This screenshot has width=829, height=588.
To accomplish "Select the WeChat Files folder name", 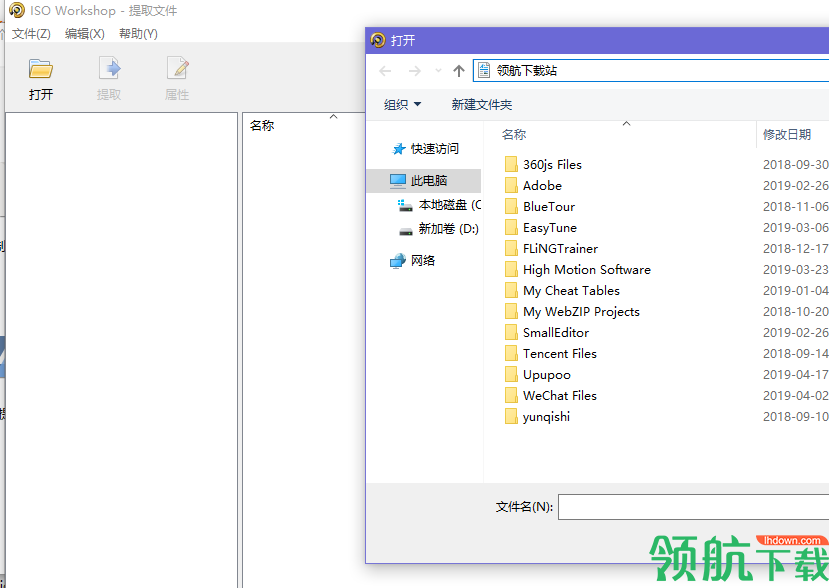I will pyautogui.click(x=559, y=396).
